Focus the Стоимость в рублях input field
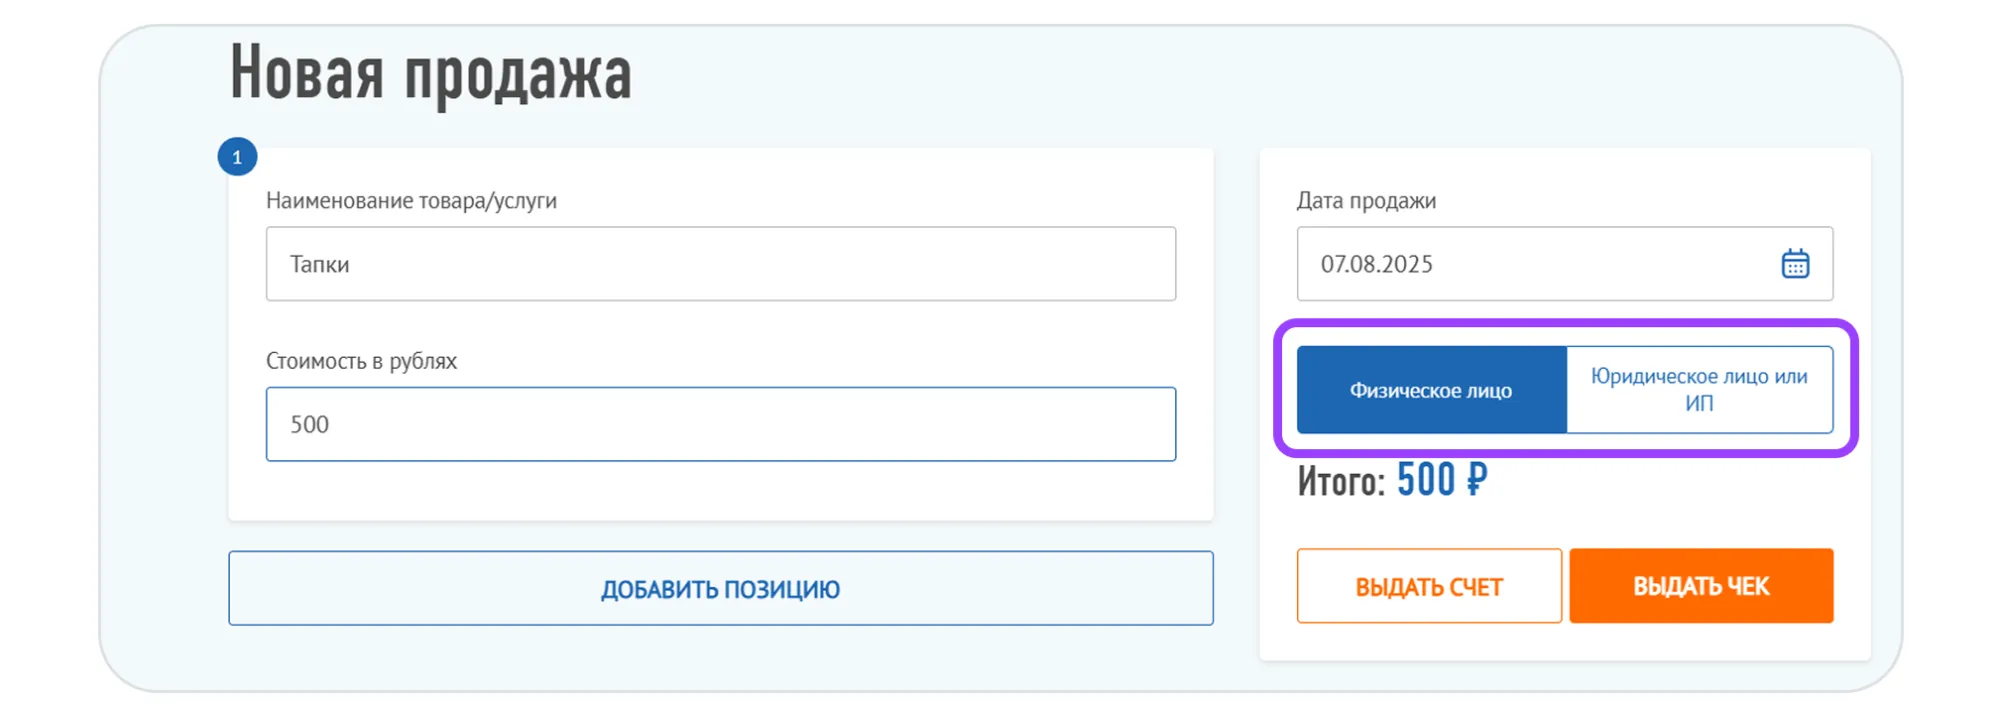Viewport: 1999px width, 717px height. click(x=720, y=424)
